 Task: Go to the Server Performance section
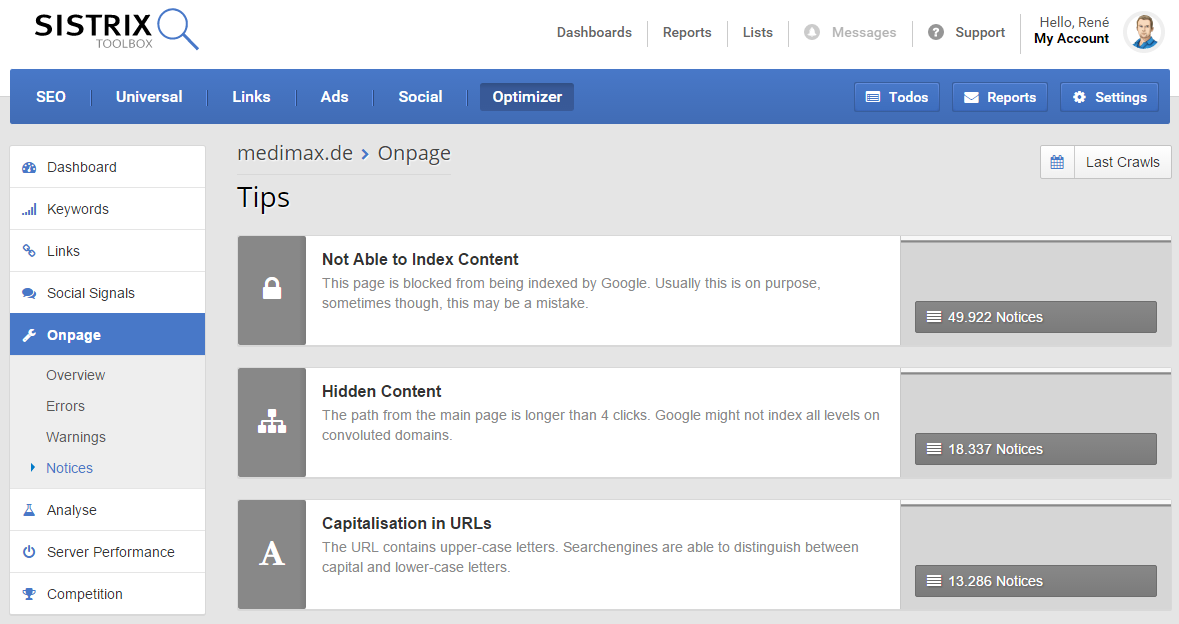click(110, 552)
